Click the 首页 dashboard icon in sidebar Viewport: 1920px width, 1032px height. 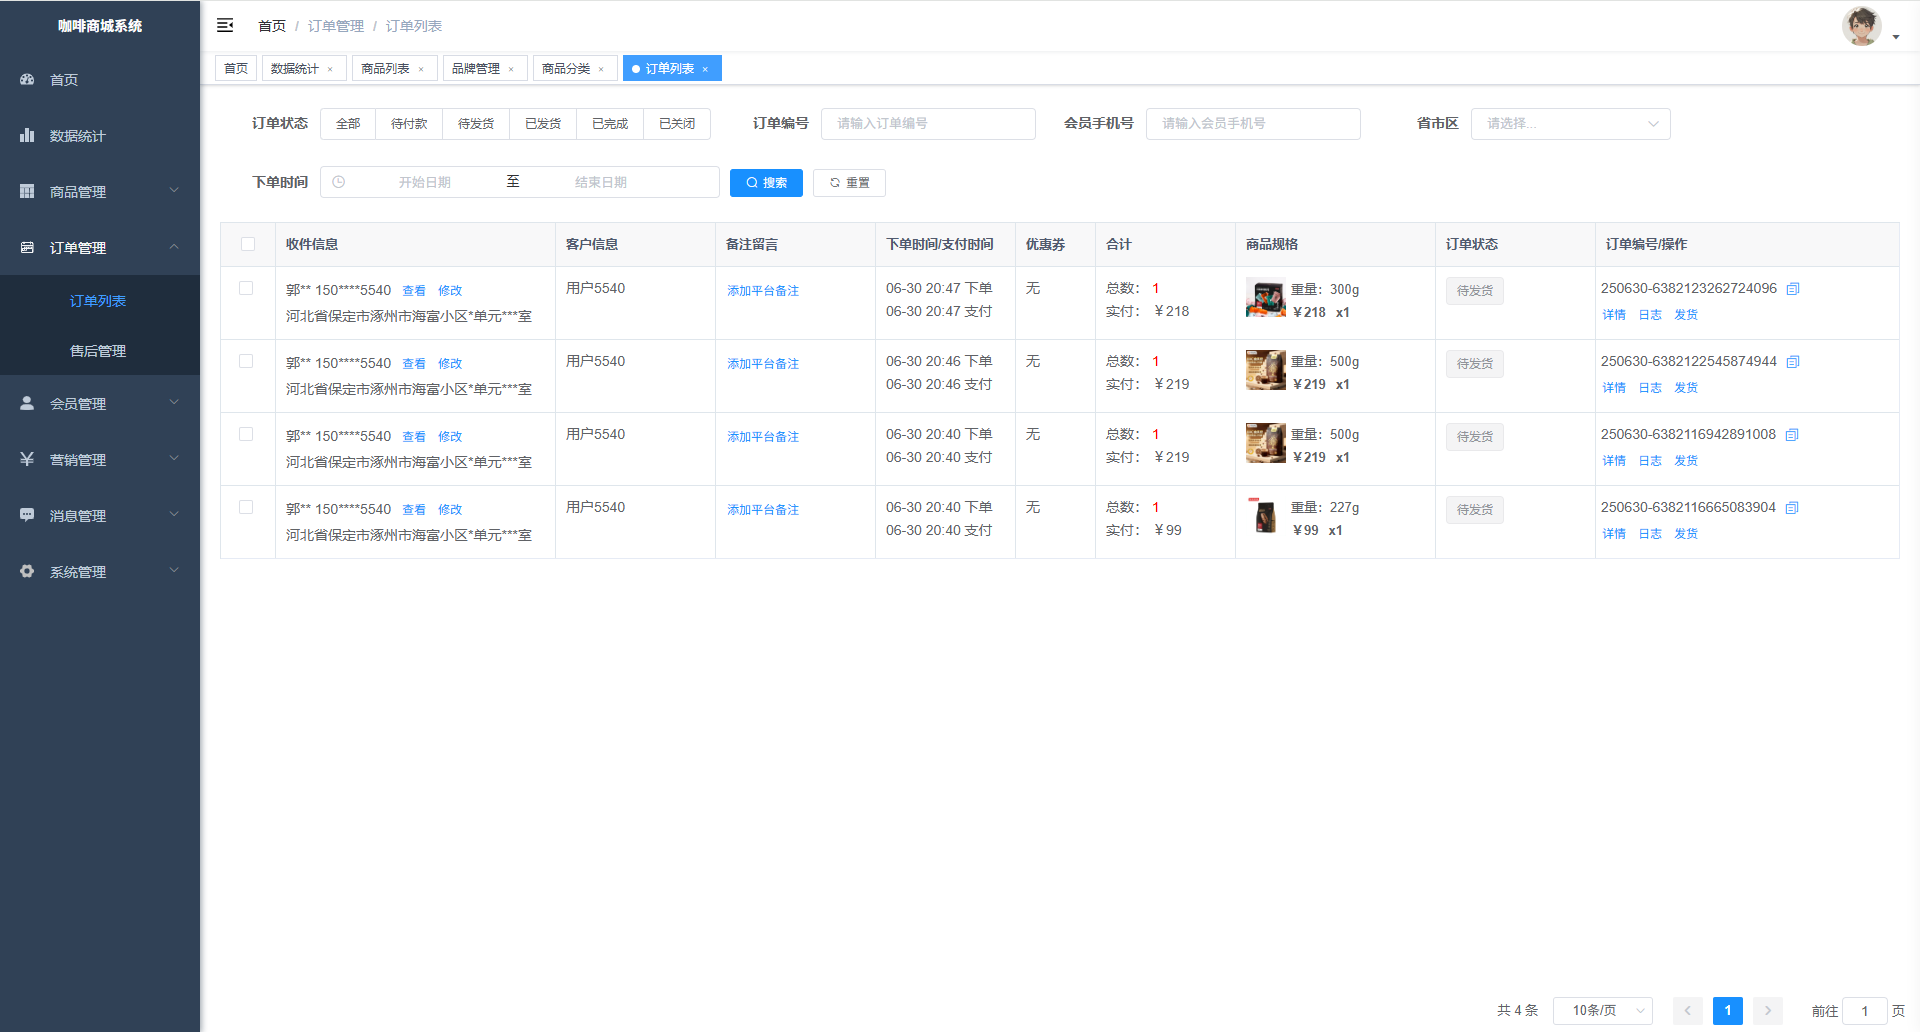tap(27, 79)
